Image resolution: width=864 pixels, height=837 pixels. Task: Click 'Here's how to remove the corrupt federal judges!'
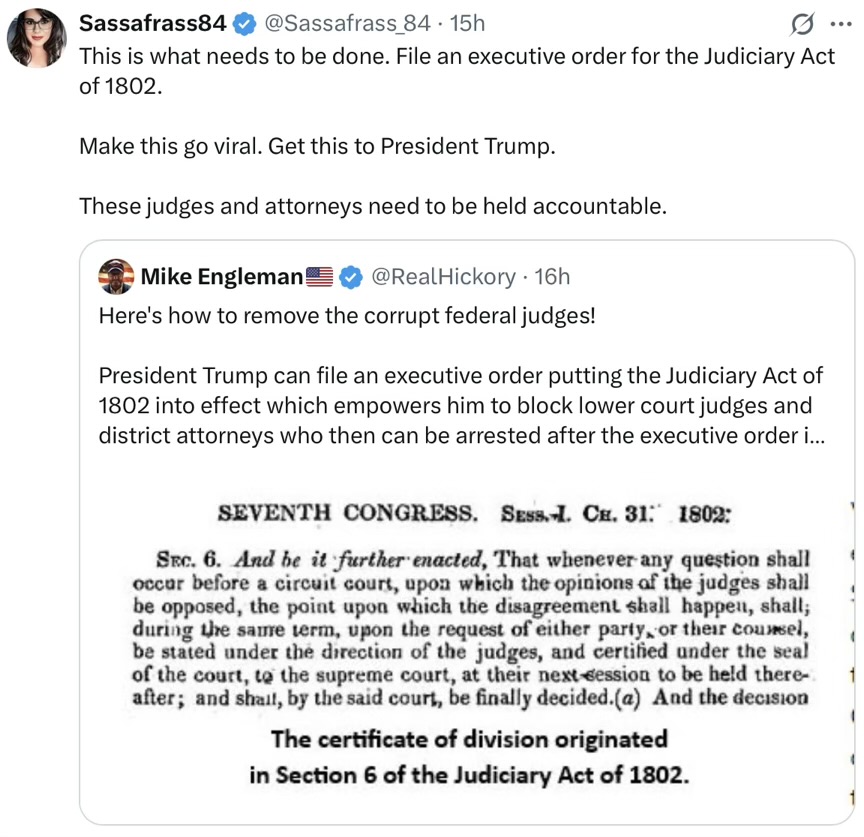pyautogui.click(x=347, y=316)
